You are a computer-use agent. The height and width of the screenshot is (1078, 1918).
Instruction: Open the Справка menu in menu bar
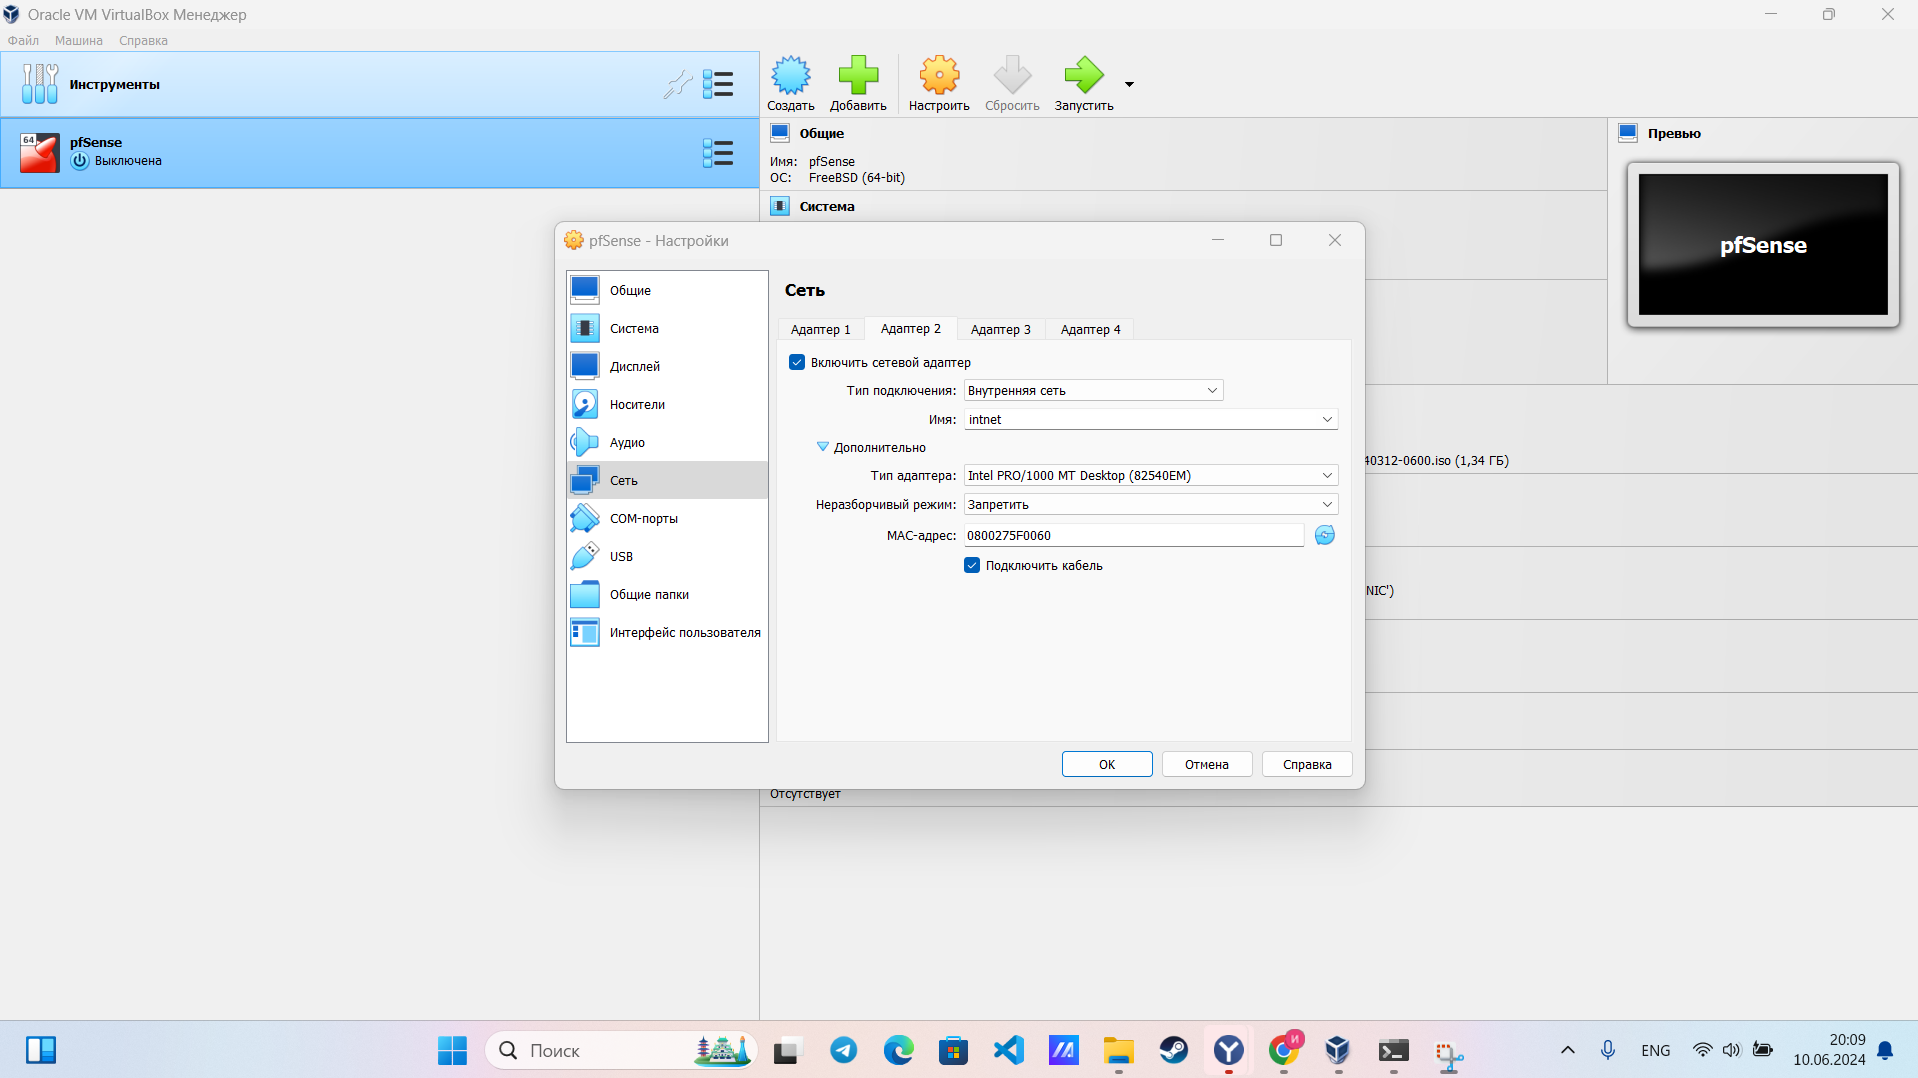[x=143, y=40]
